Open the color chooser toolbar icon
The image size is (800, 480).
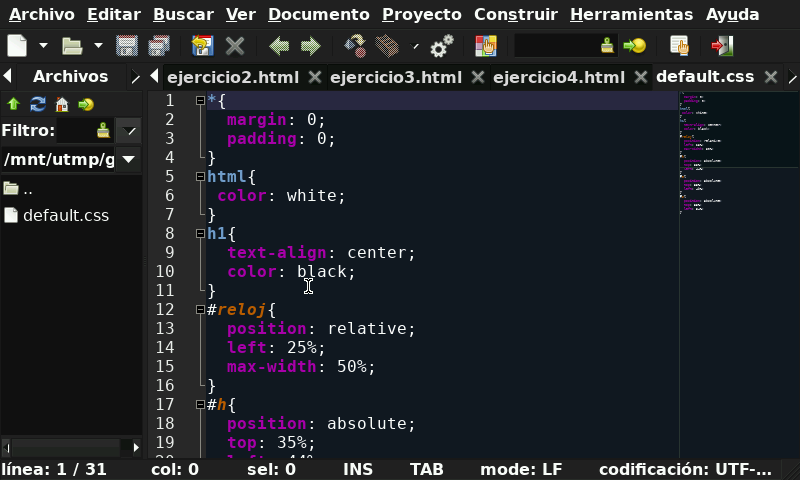click(x=486, y=46)
